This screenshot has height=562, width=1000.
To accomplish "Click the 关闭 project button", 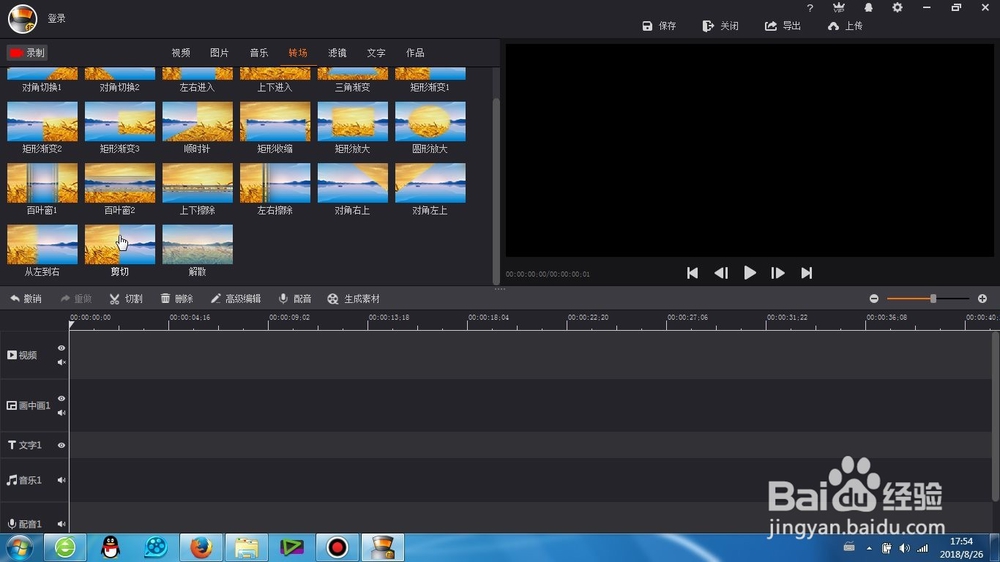I will (720, 26).
